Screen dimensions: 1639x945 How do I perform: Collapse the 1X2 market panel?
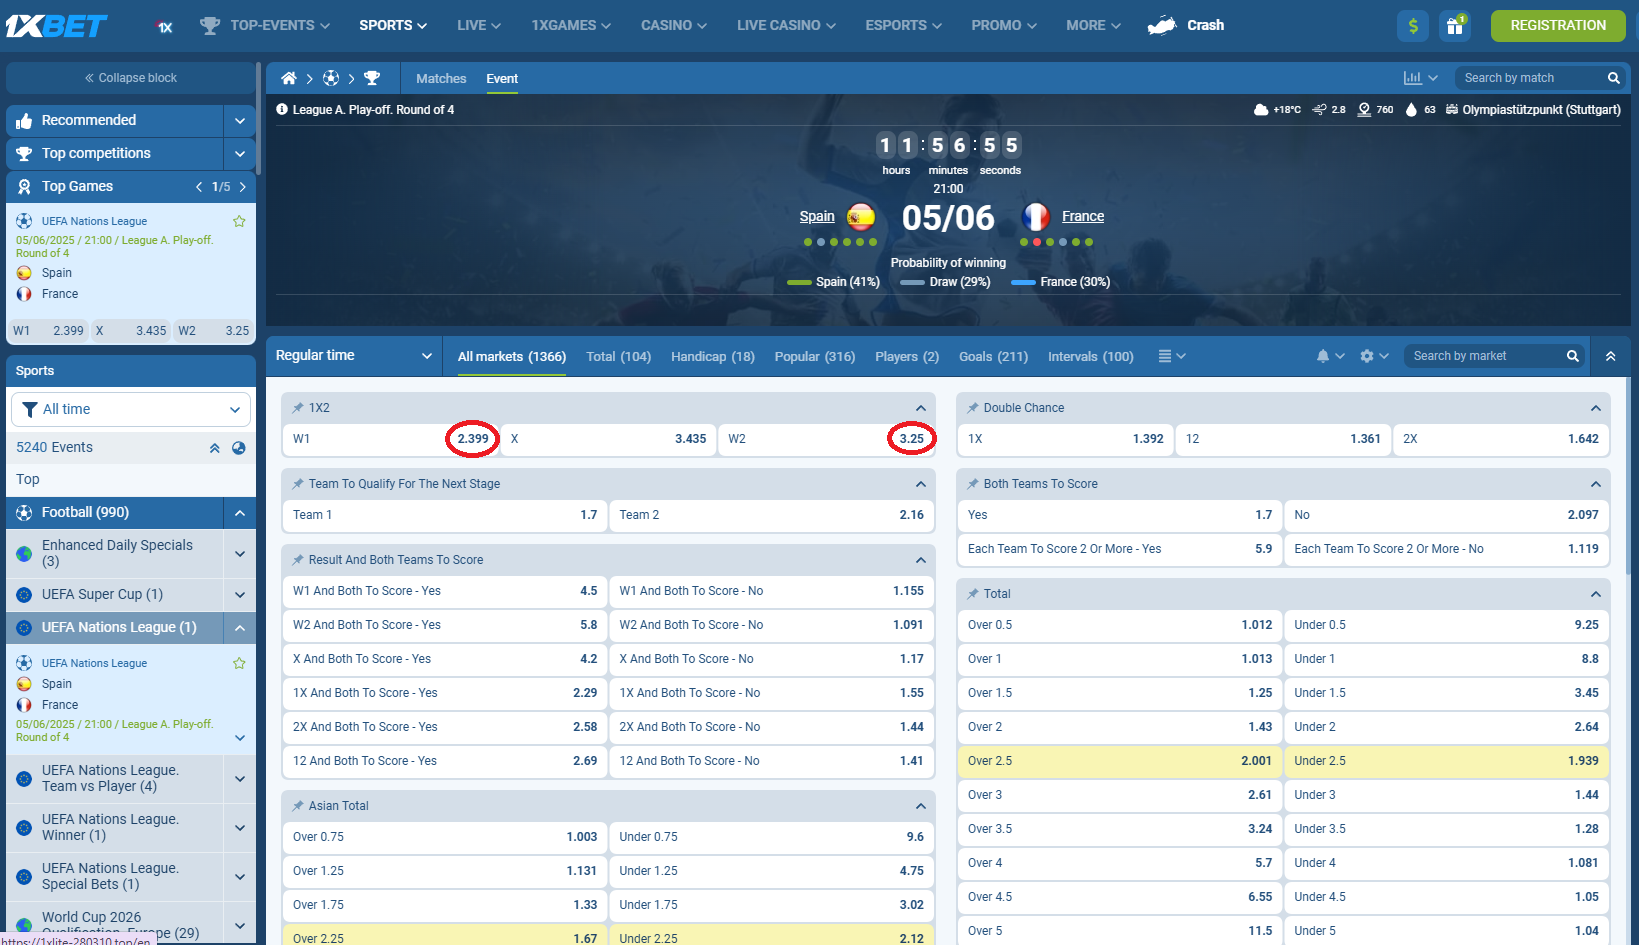tap(920, 408)
